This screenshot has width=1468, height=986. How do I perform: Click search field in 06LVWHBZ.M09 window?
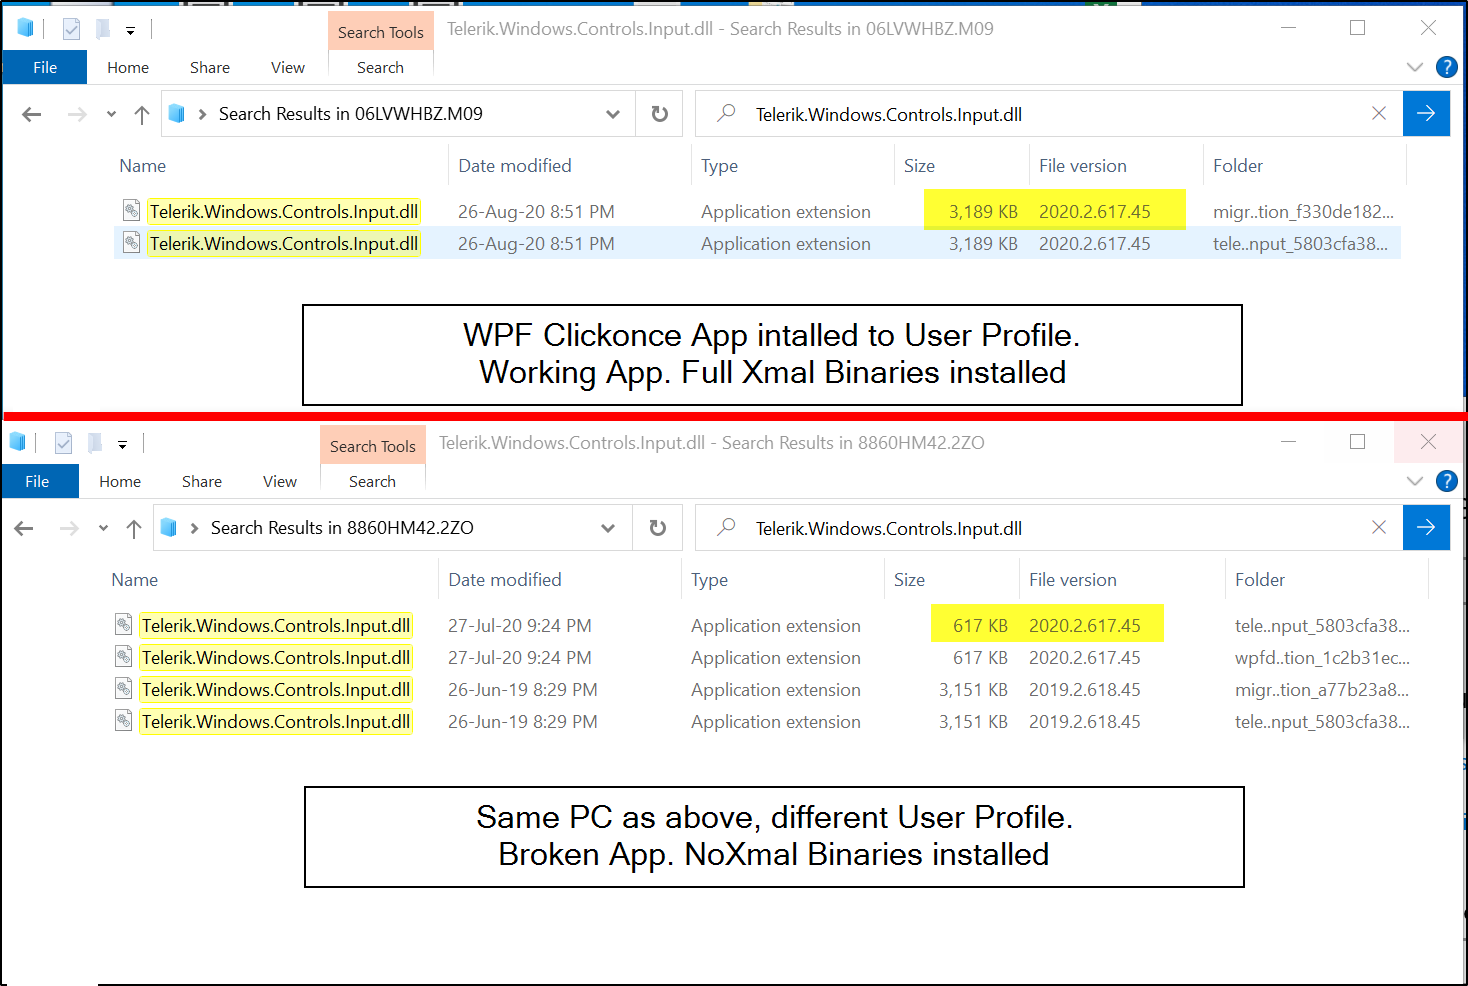tap(1050, 114)
